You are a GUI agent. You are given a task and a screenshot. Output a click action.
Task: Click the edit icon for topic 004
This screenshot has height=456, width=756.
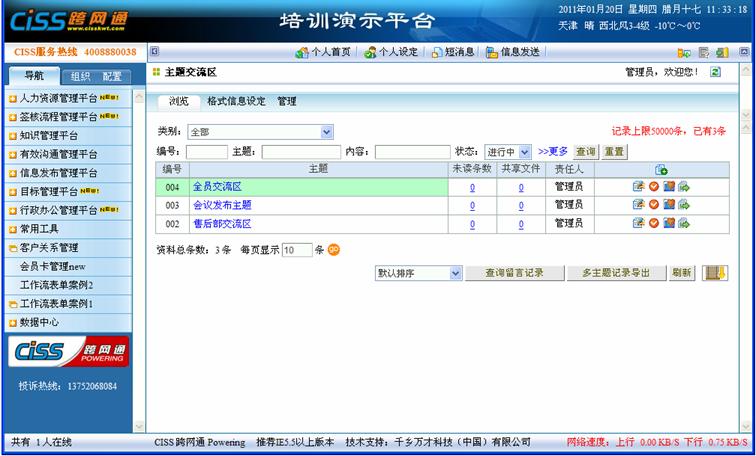pos(638,187)
